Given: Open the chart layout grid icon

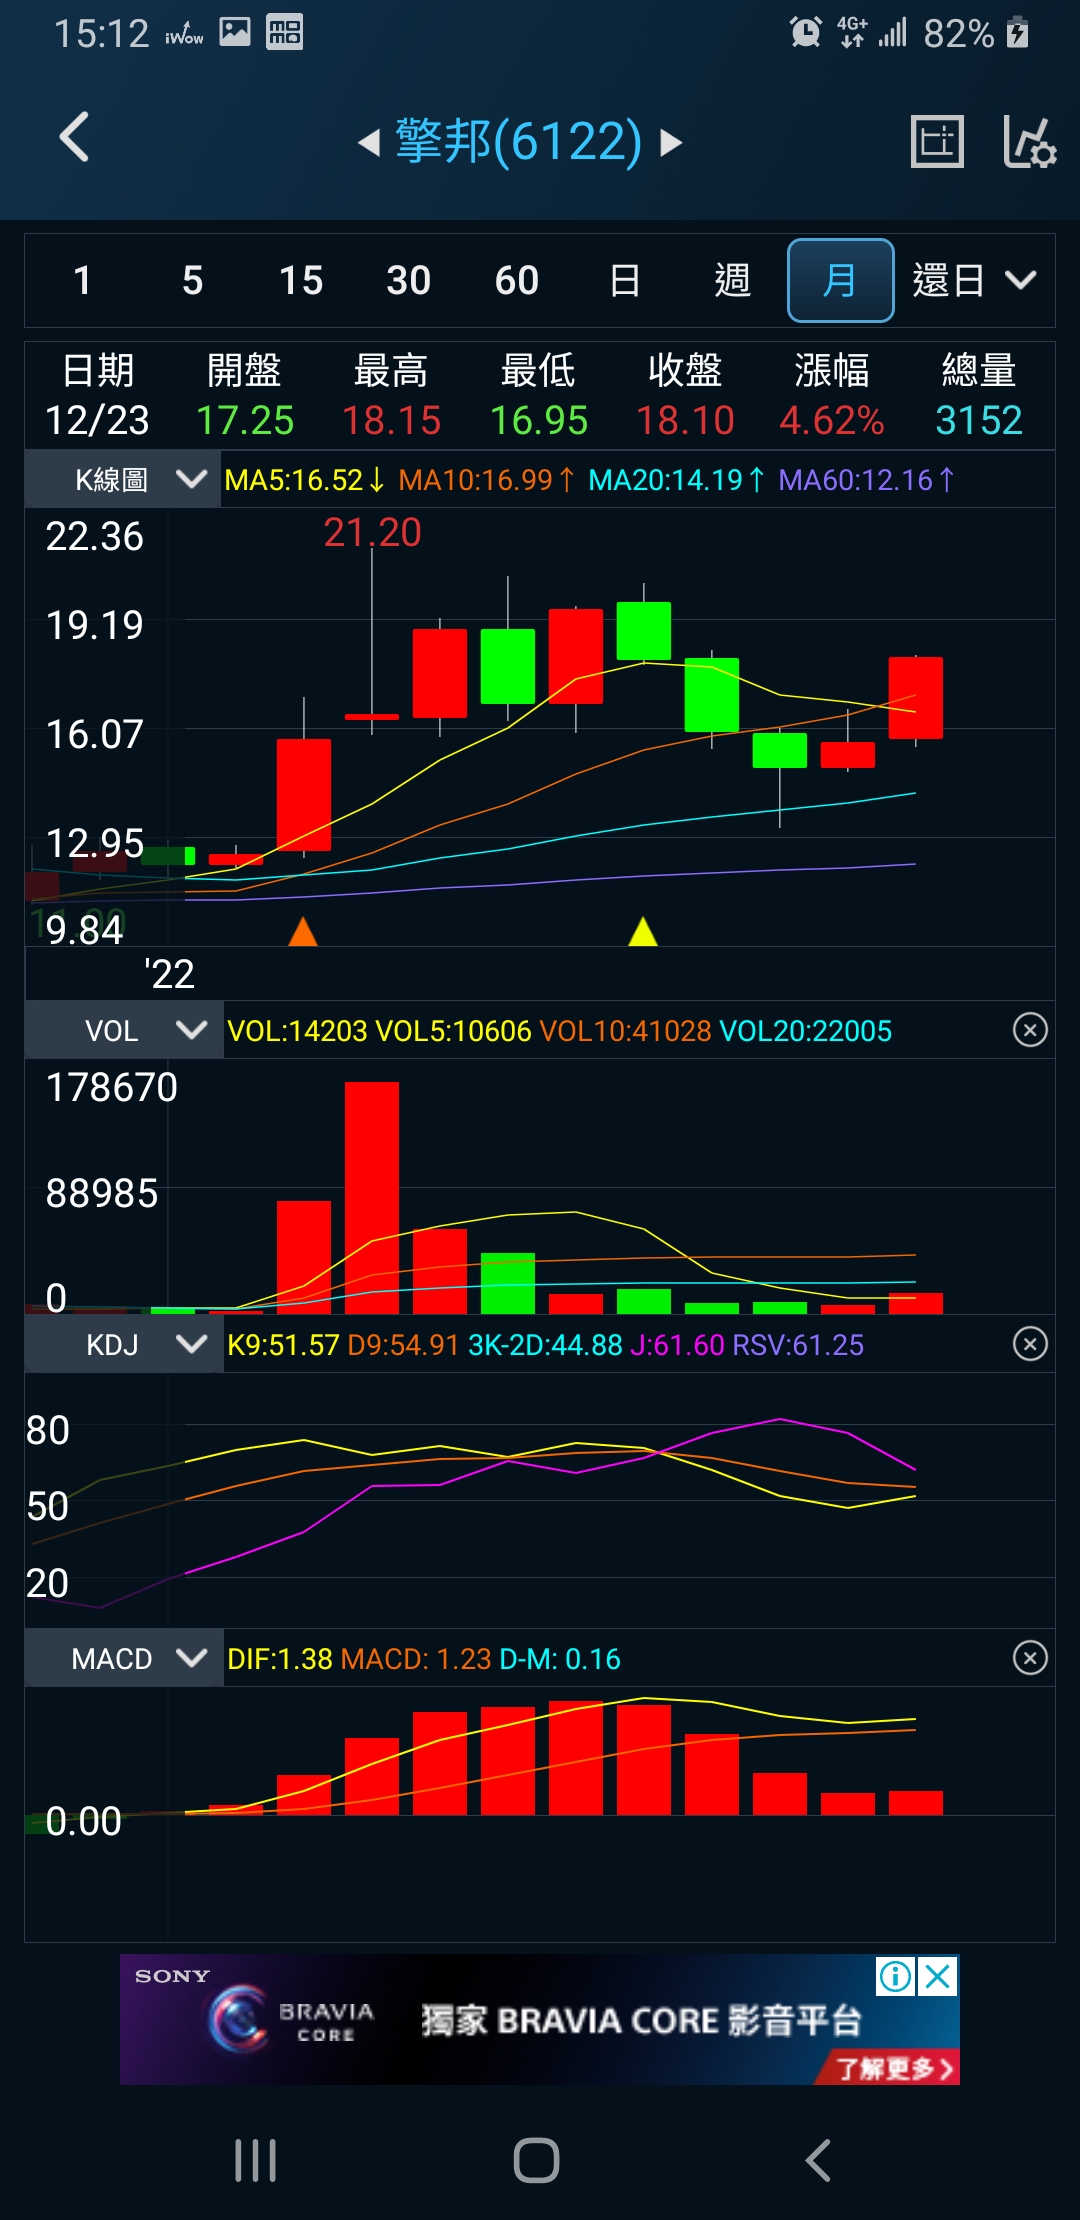Looking at the screenshot, I should tap(937, 141).
